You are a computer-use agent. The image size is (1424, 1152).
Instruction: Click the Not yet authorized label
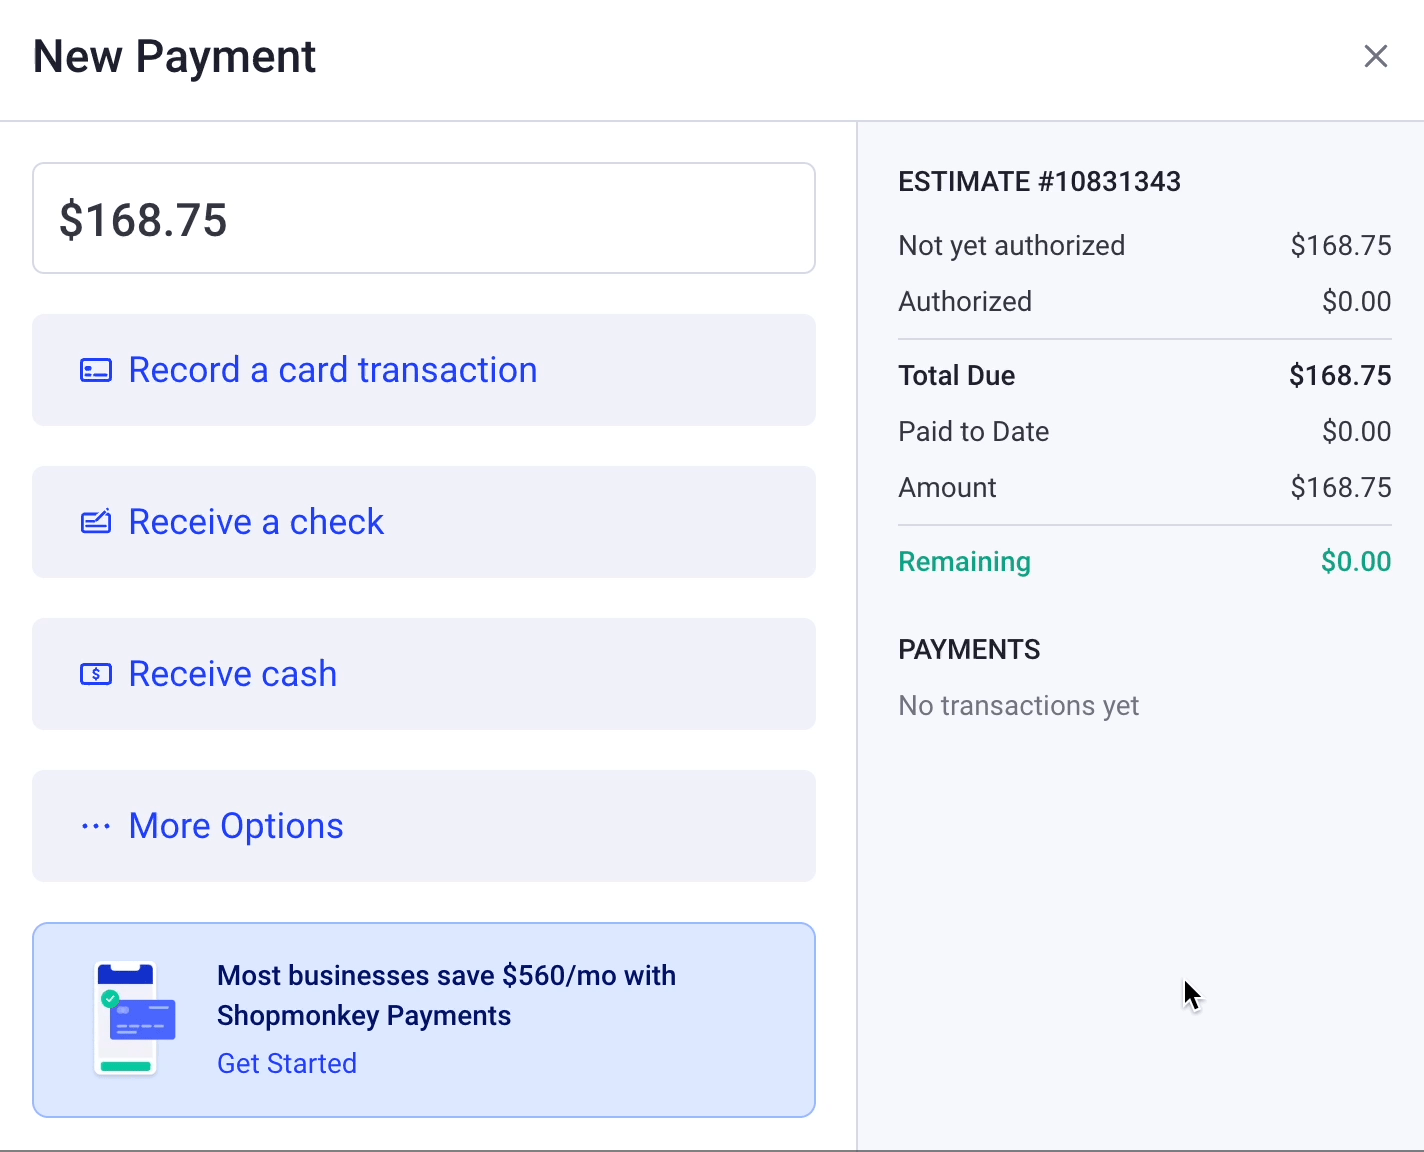tap(1011, 245)
